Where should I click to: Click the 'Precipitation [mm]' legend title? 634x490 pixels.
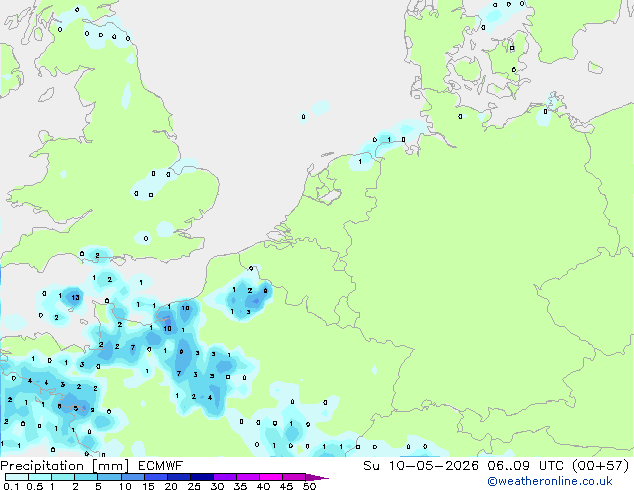point(65,466)
